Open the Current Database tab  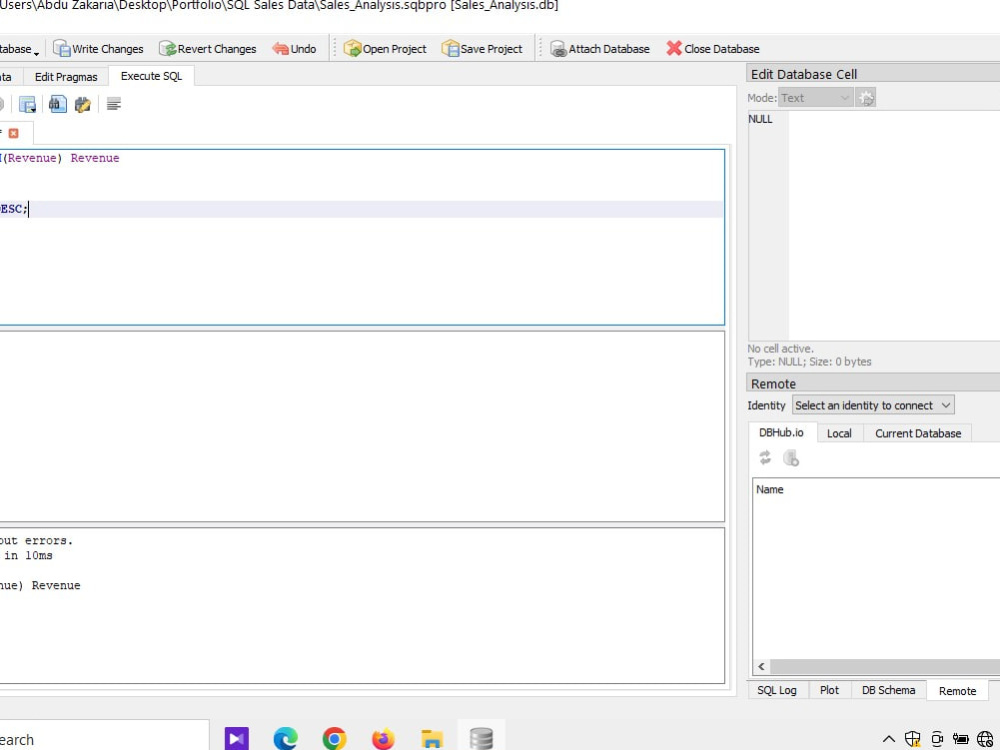coord(918,433)
